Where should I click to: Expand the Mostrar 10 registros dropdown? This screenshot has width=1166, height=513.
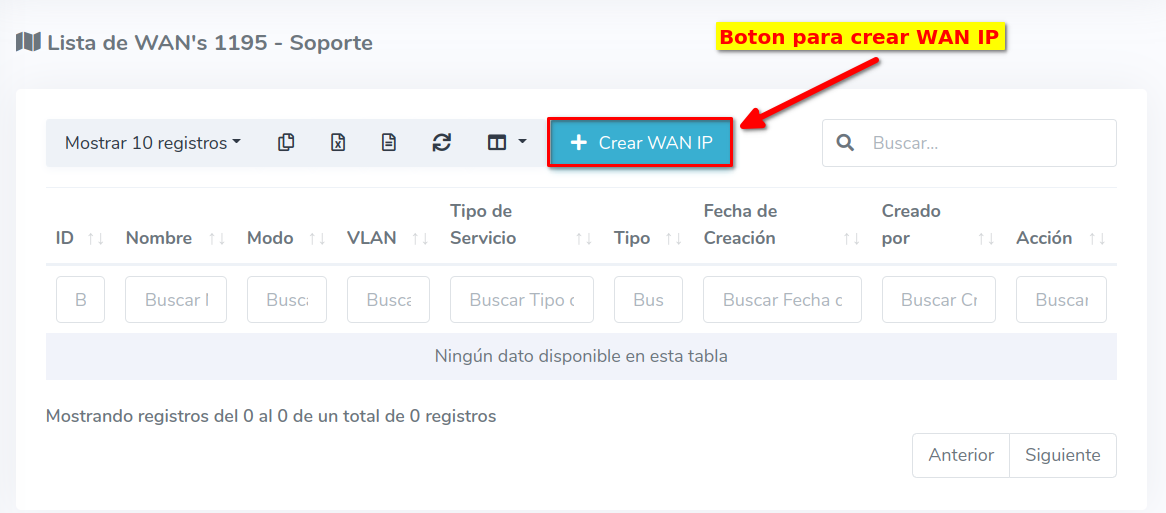pos(153,143)
